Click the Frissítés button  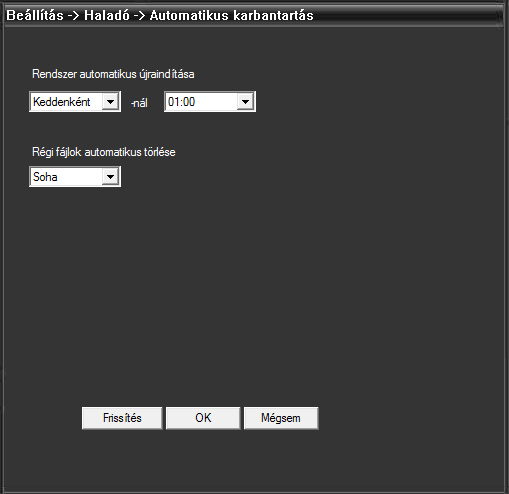(122, 418)
